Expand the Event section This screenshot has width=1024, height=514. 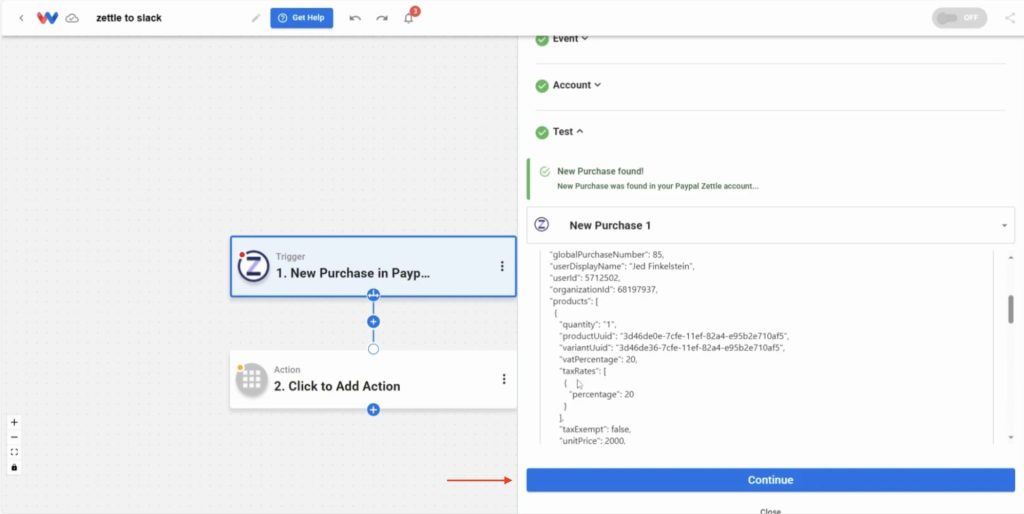pos(570,39)
